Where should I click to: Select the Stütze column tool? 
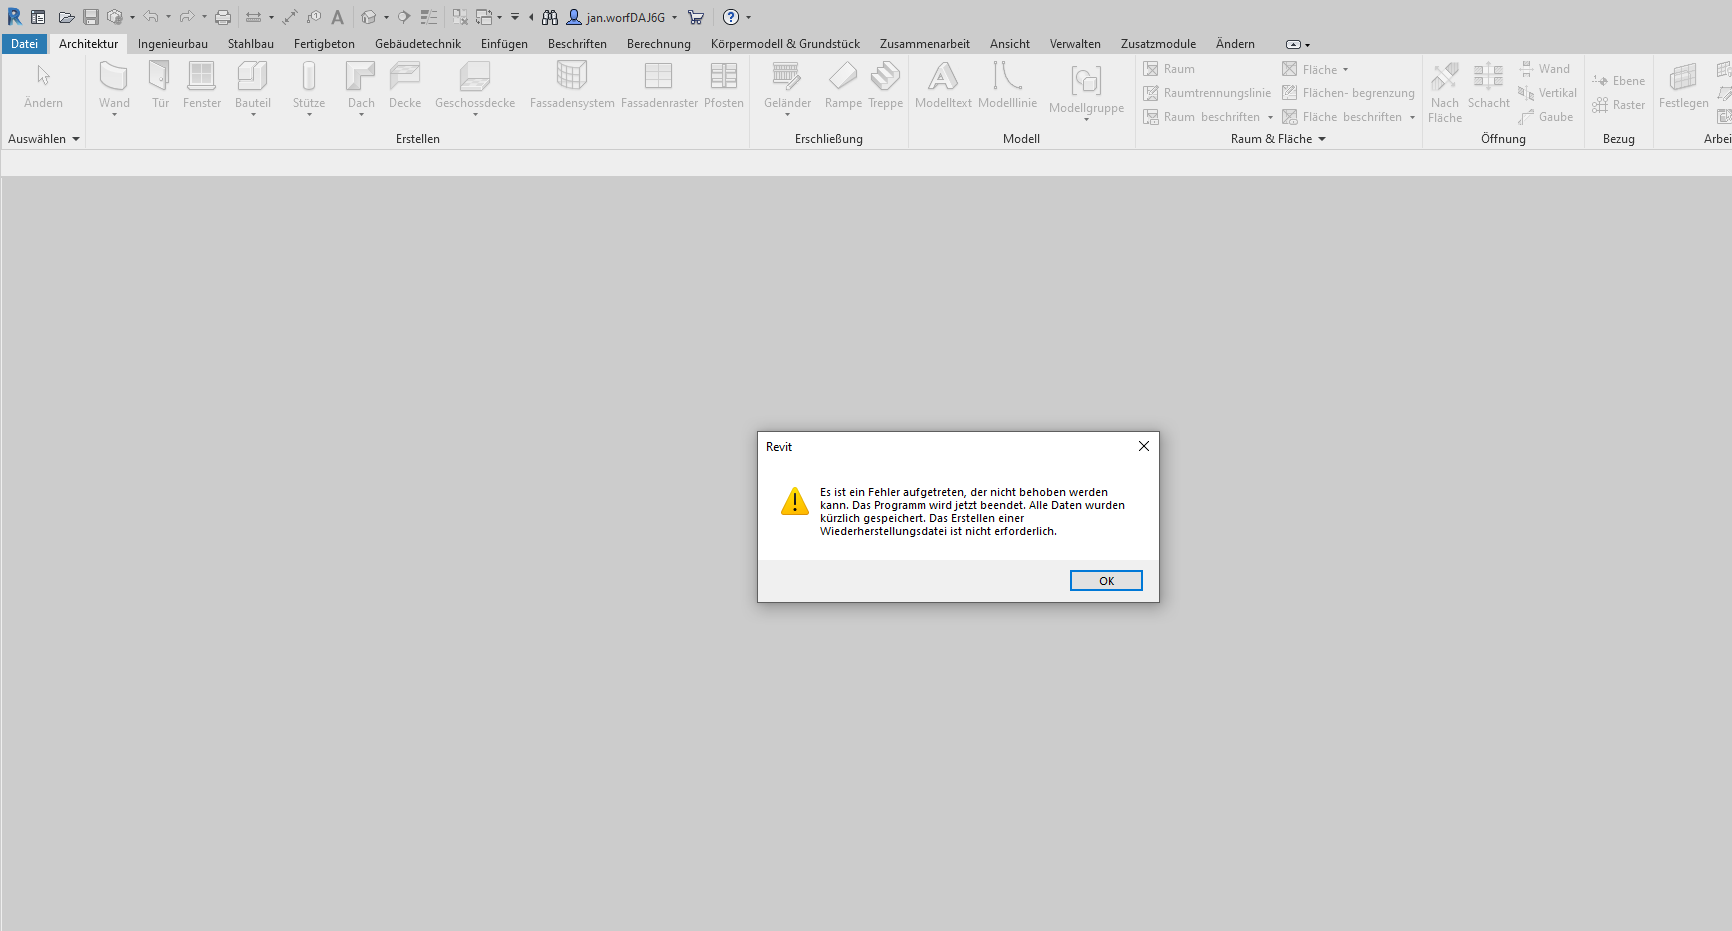click(x=309, y=87)
